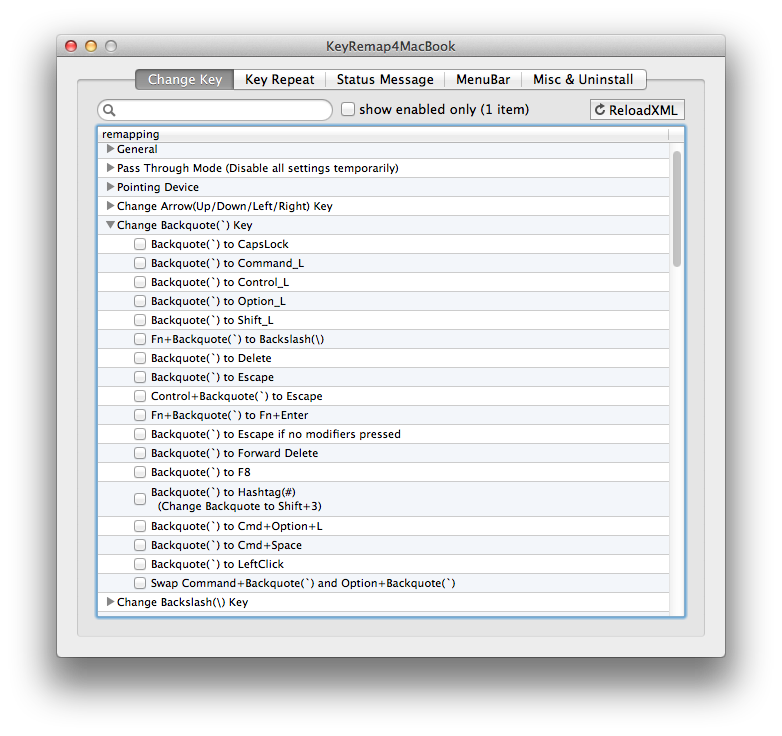Check Backquote to Cmd+Space
Image resolution: width=782 pixels, height=736 pixels.
pos(140,545)
